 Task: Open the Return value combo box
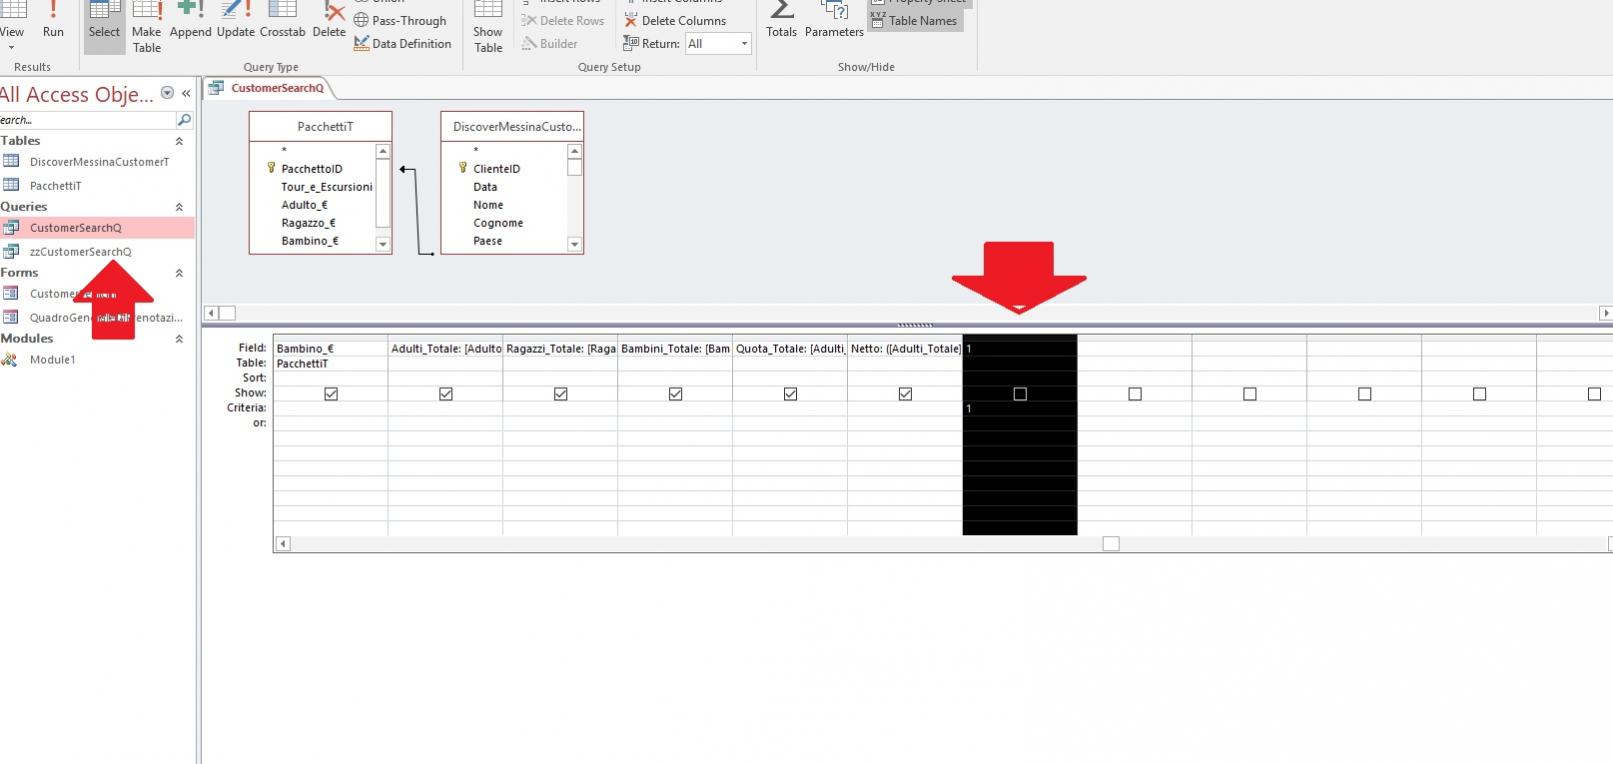(718, 43)
